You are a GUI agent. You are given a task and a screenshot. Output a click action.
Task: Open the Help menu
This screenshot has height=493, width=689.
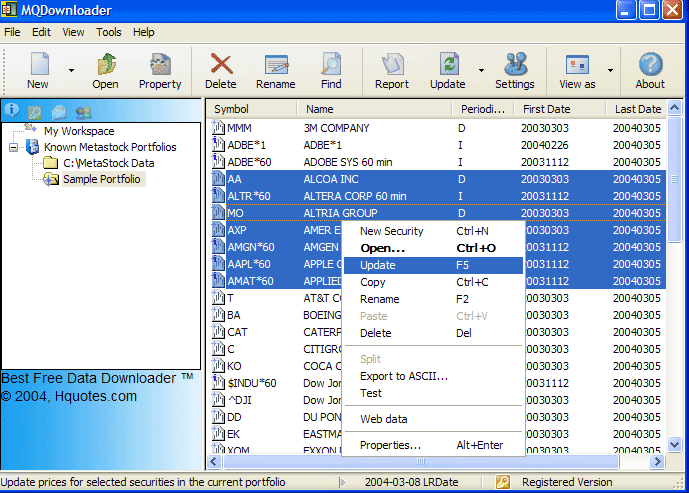tap(144, 32)
